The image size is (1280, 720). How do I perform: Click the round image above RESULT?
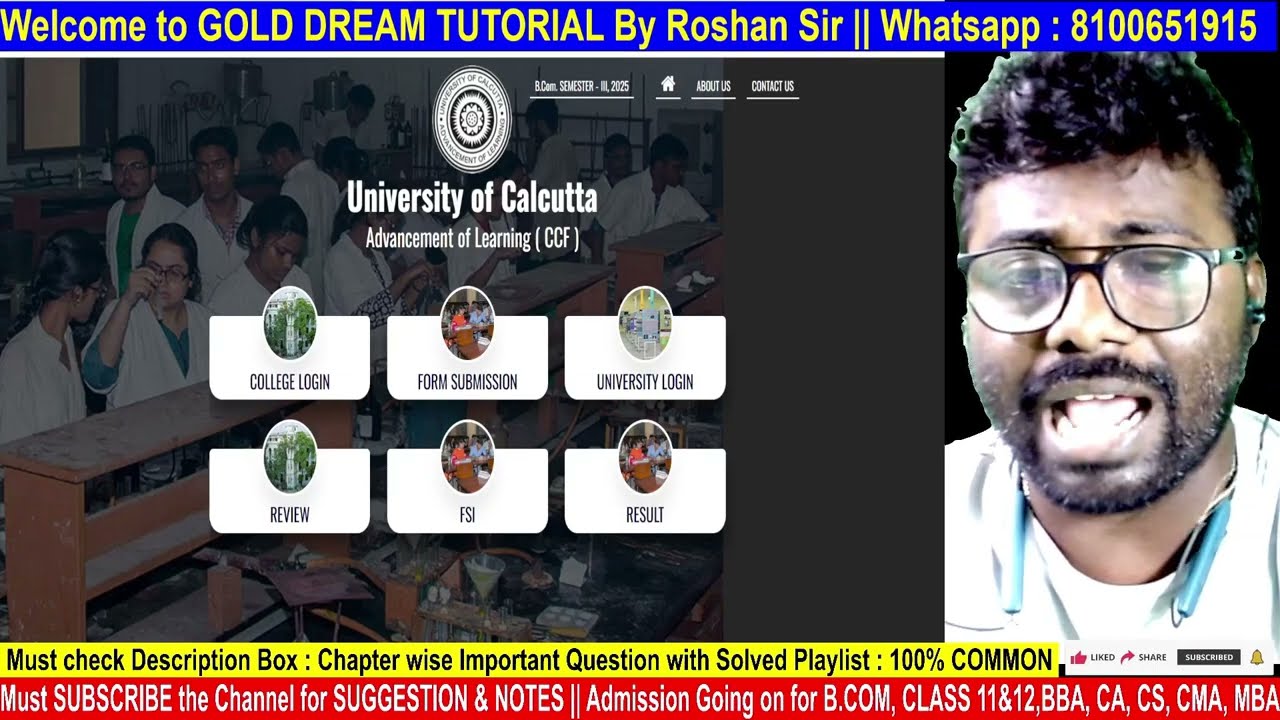click(x=645, y=457)
